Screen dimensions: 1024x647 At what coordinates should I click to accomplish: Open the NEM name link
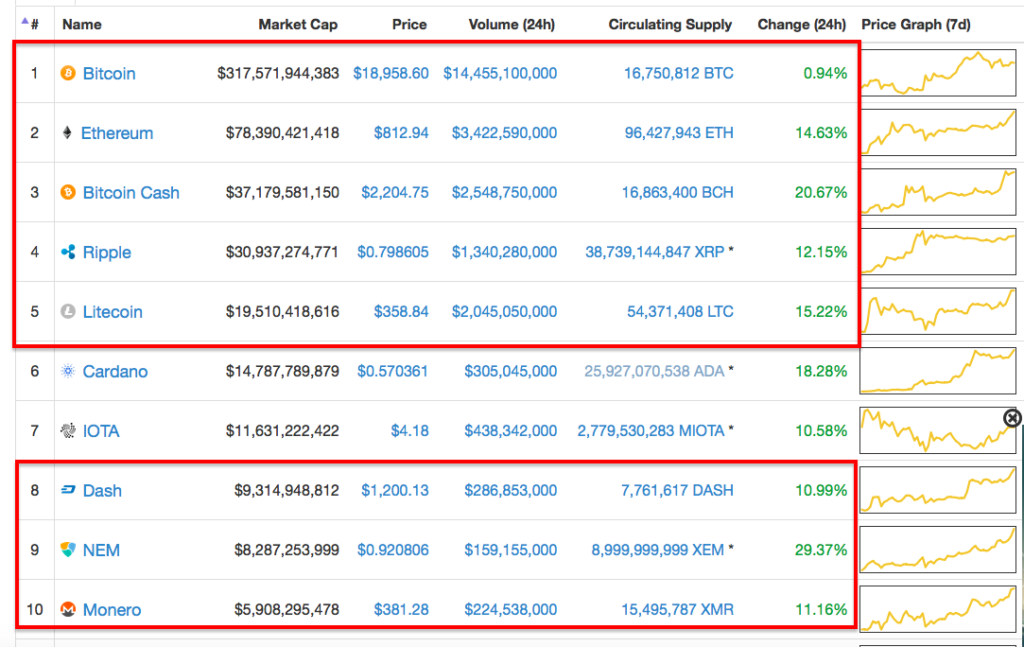click(101, 550)
